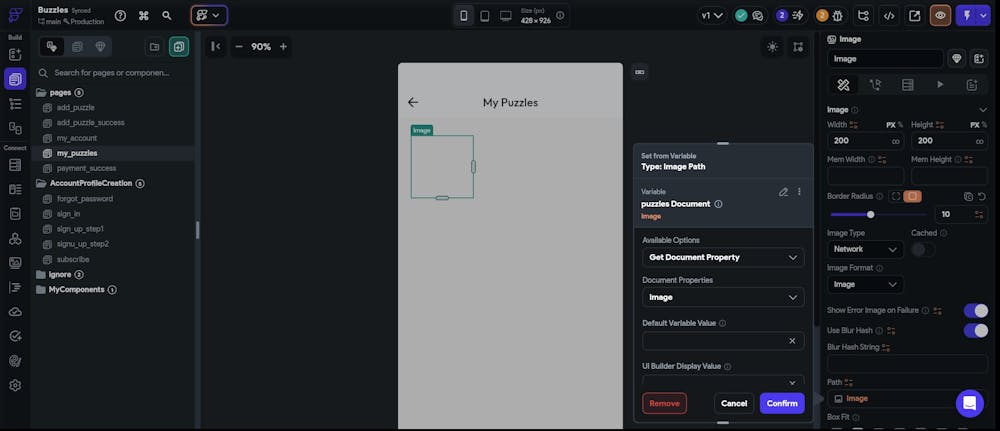The width and height of the screenshot is (1000, 431).
Task: Open the keyboard shortcuts command icon
Action: click(143, 16)
